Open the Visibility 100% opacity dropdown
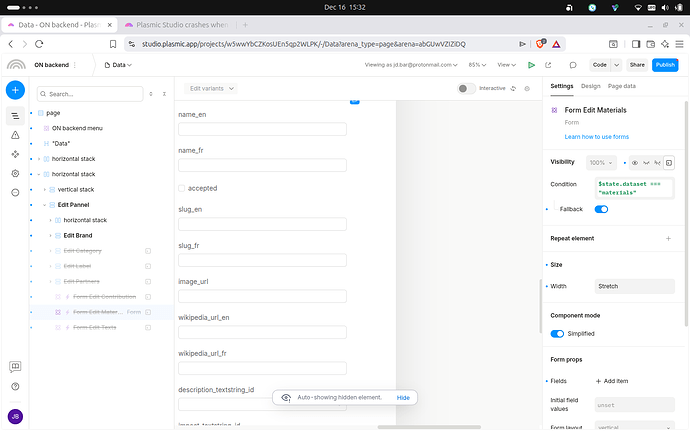 (601, 163)
